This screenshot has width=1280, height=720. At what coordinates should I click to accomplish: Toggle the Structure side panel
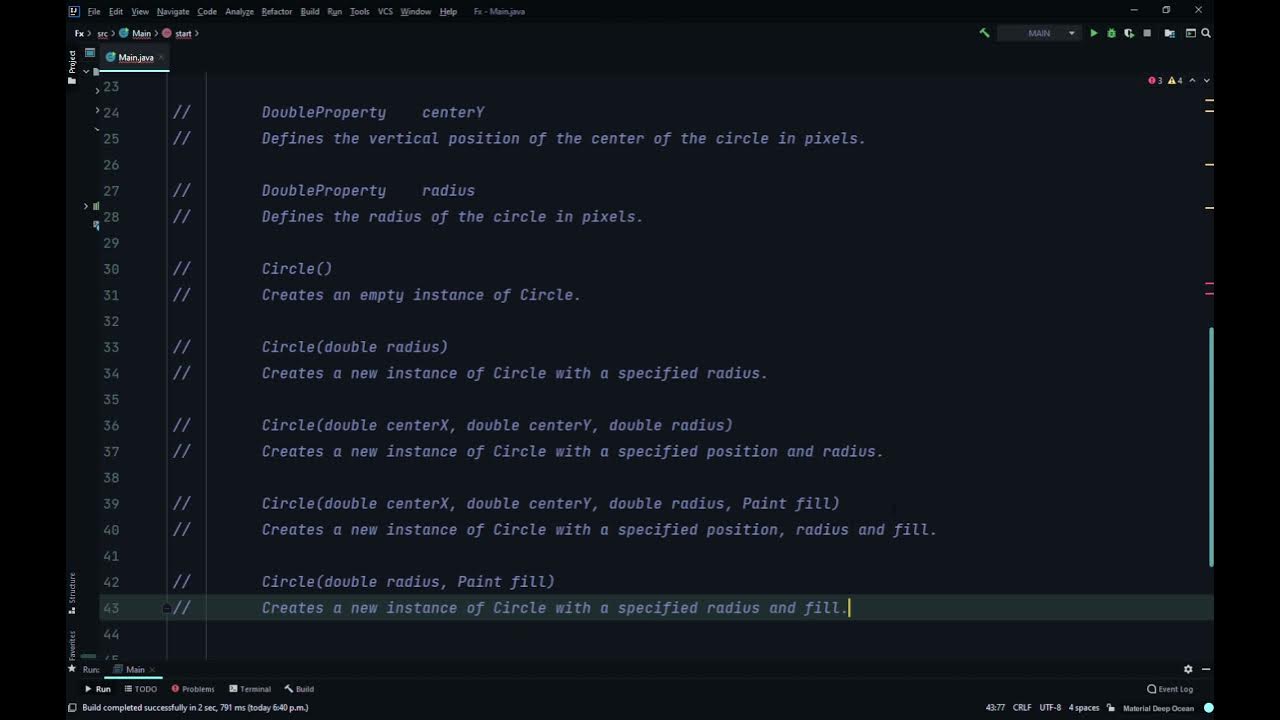point(72,592)
